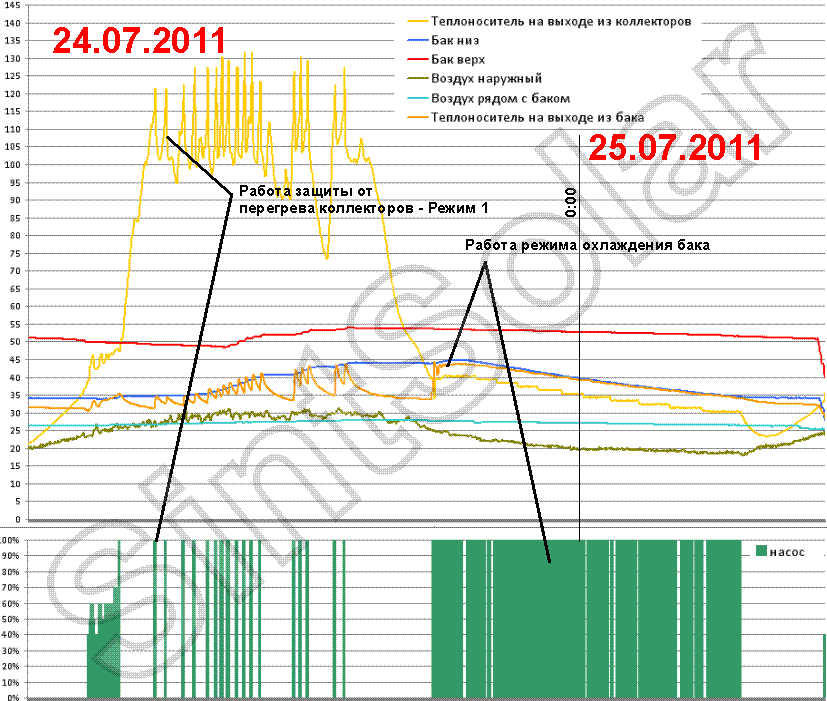Click the 130 label on the temperature axis
Viewport: 827px width, 701px height.
[12, 59]
